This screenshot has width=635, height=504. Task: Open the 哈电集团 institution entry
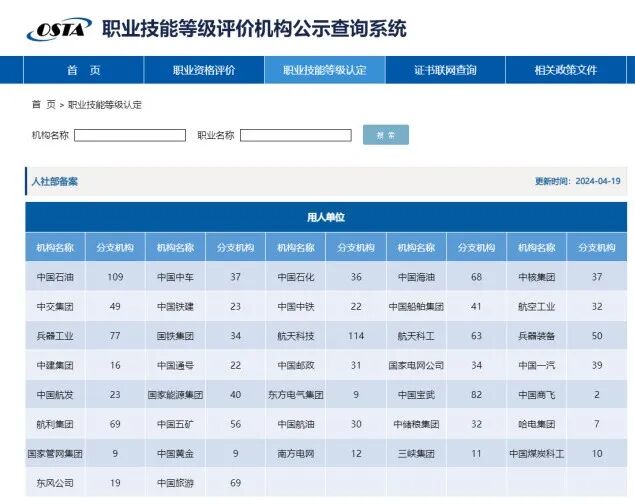pyautogui.click(x=537, y=424)
